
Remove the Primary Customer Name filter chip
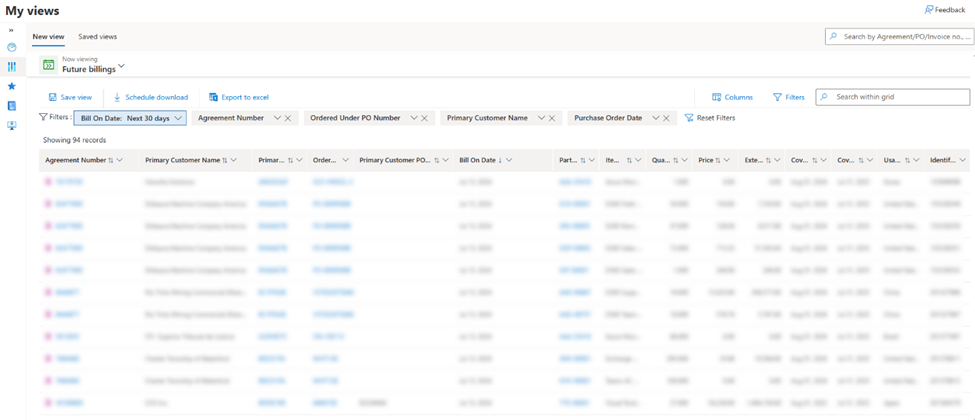552,118
